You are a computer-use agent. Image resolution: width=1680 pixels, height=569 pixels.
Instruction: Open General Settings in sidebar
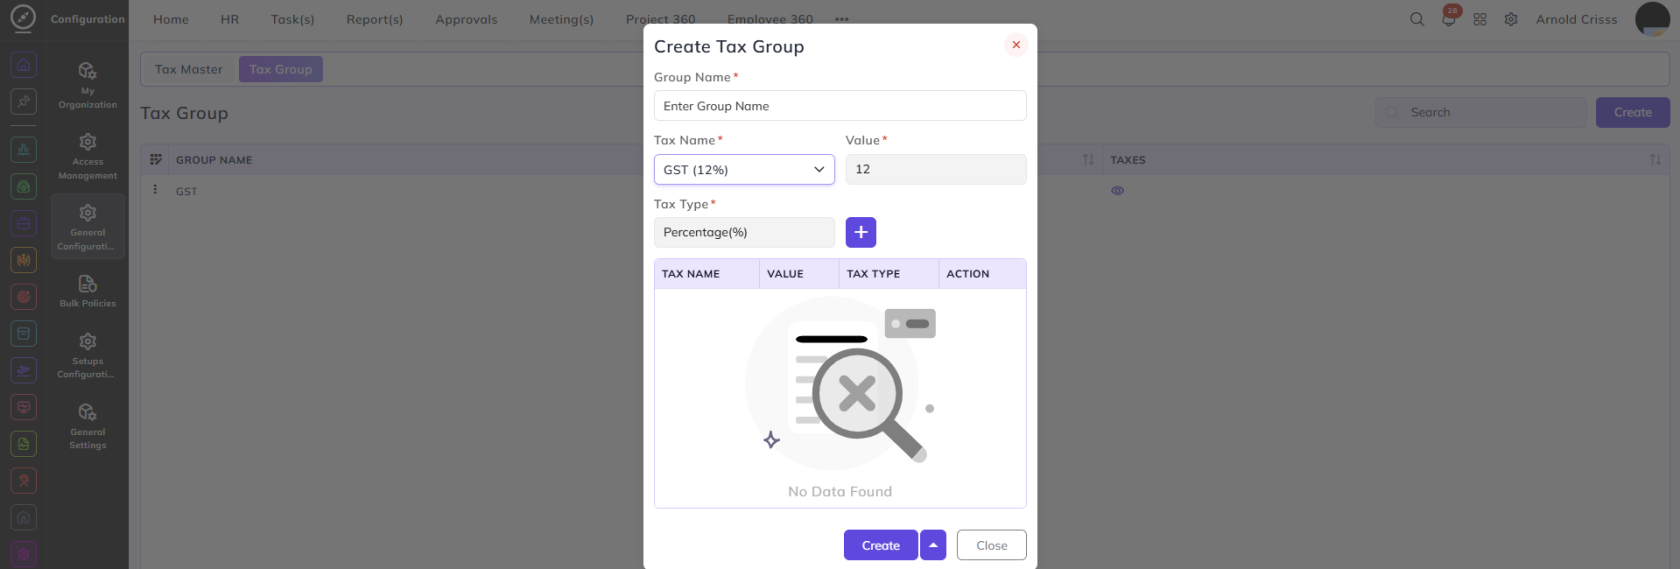88,426
